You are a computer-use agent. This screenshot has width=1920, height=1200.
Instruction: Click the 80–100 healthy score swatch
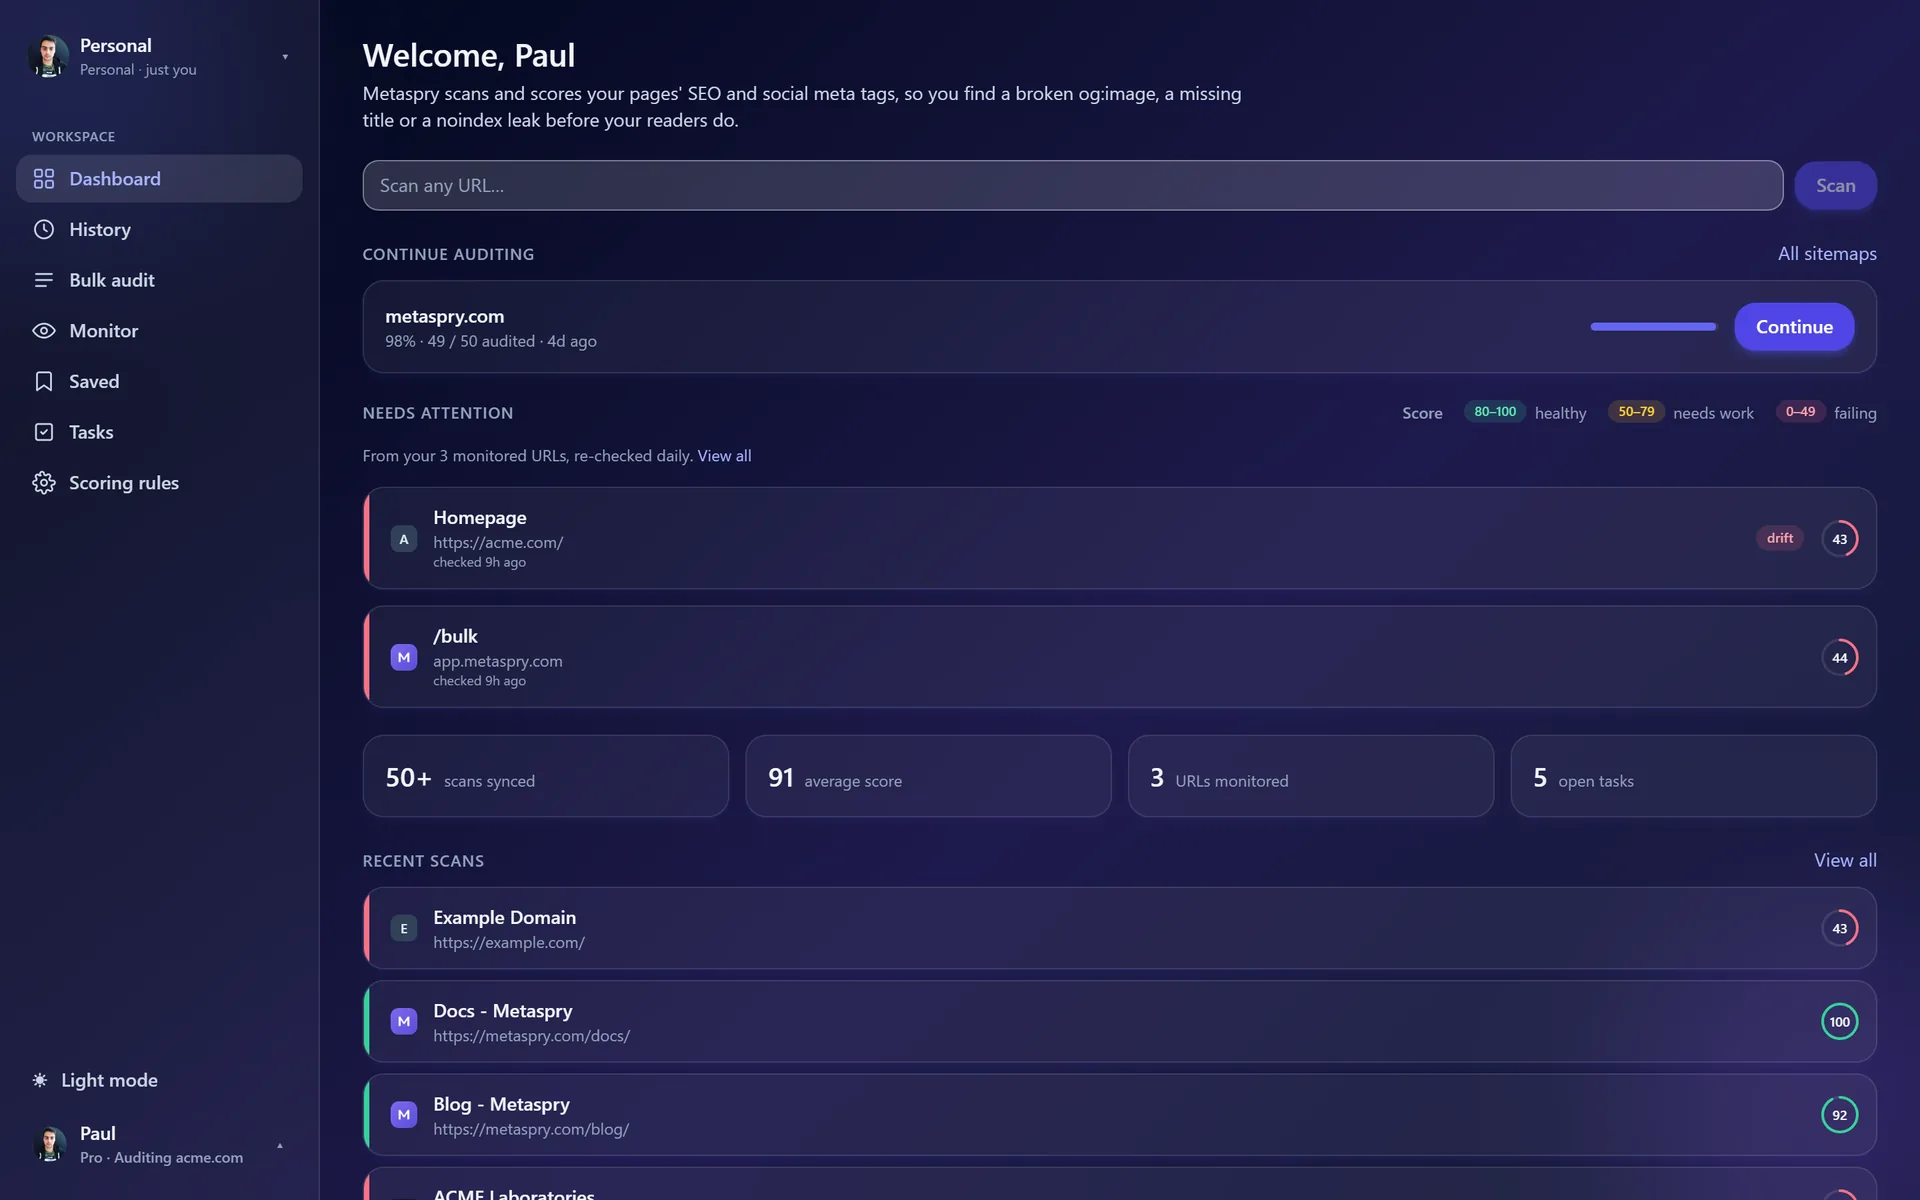click(x=1495, y=412)
